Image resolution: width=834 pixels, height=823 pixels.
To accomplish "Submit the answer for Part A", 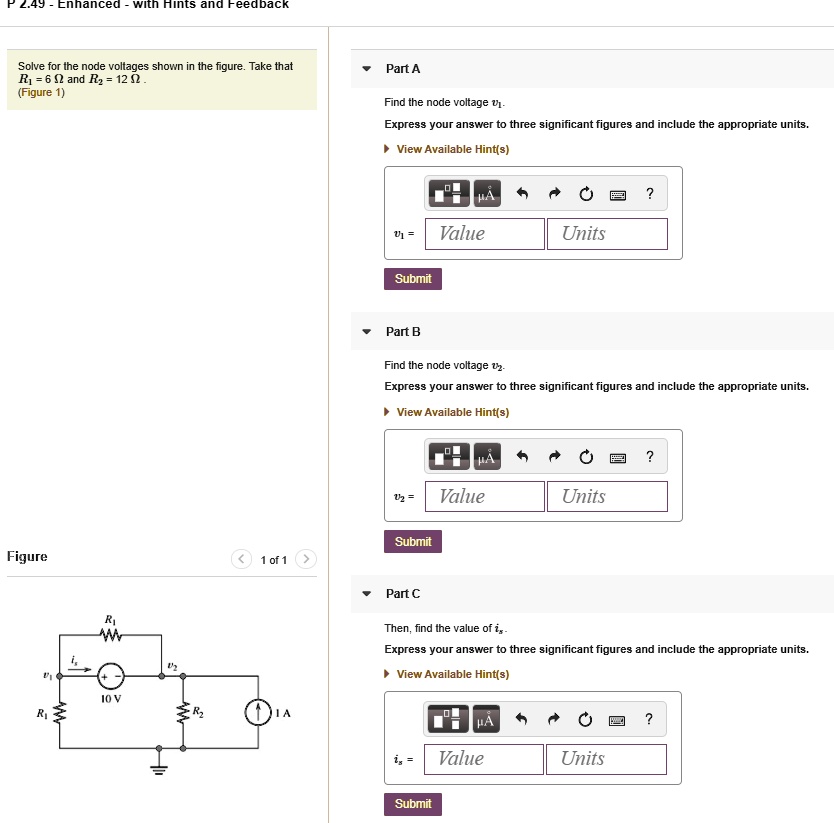I will 413,278.
